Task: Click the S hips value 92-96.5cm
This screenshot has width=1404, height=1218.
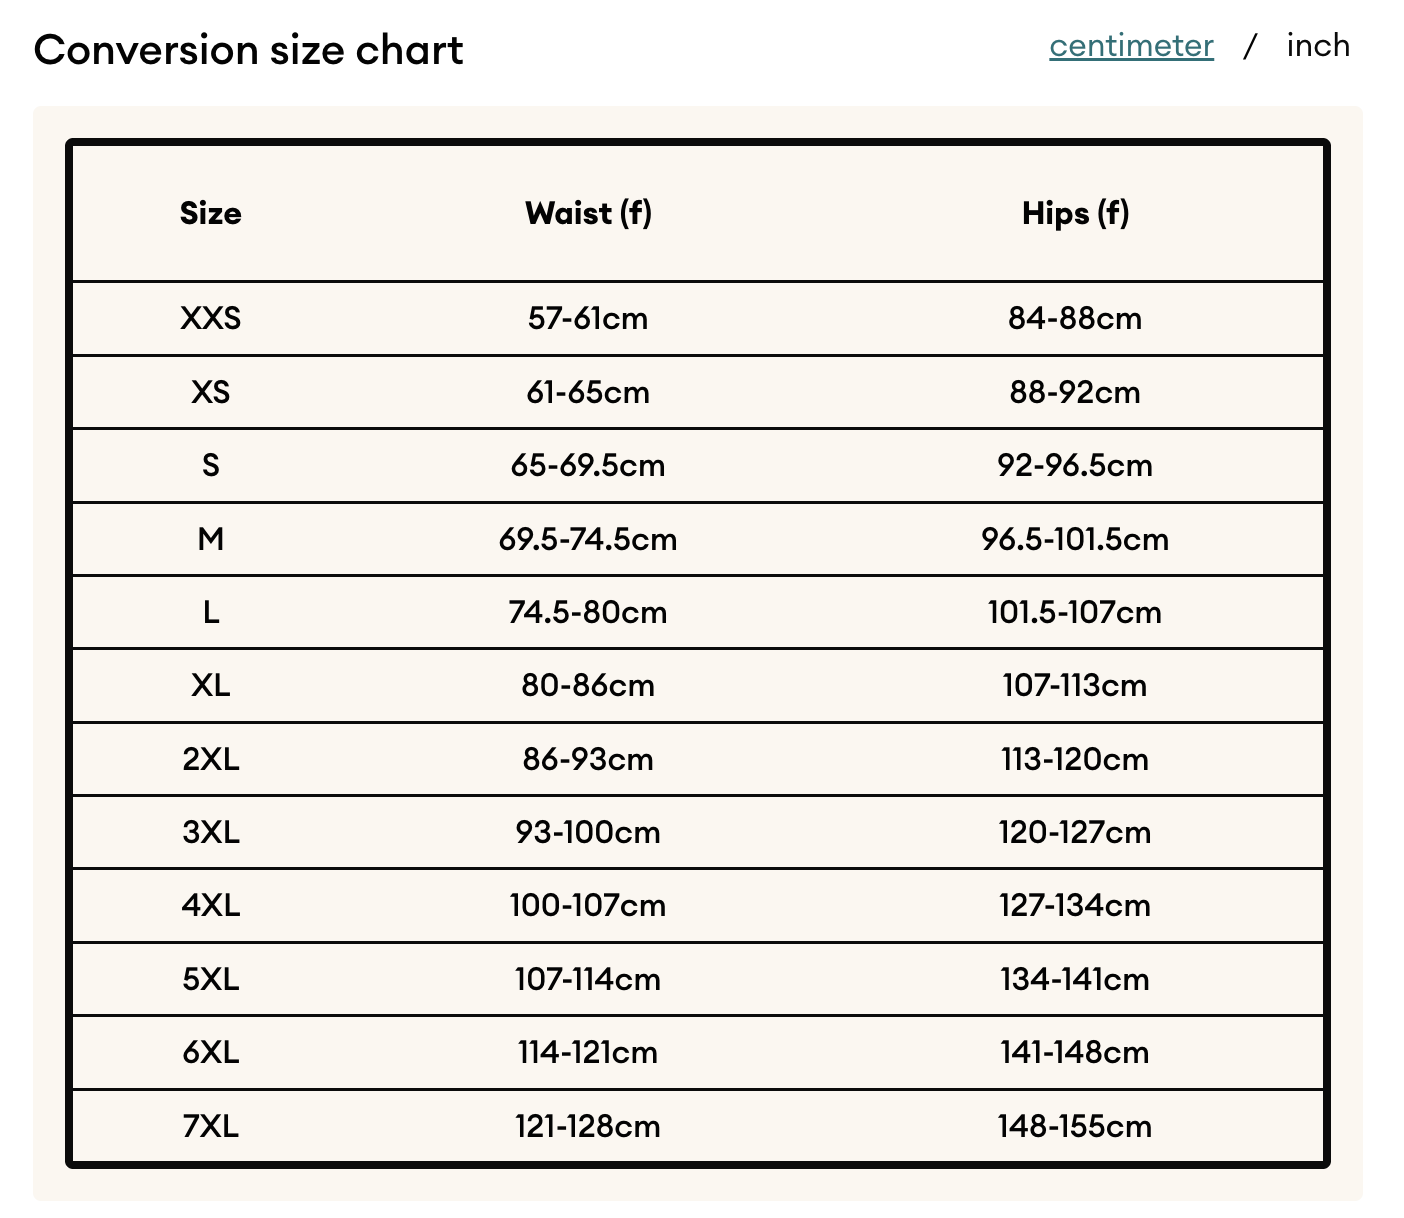Action: click(x=1075, y=465)
